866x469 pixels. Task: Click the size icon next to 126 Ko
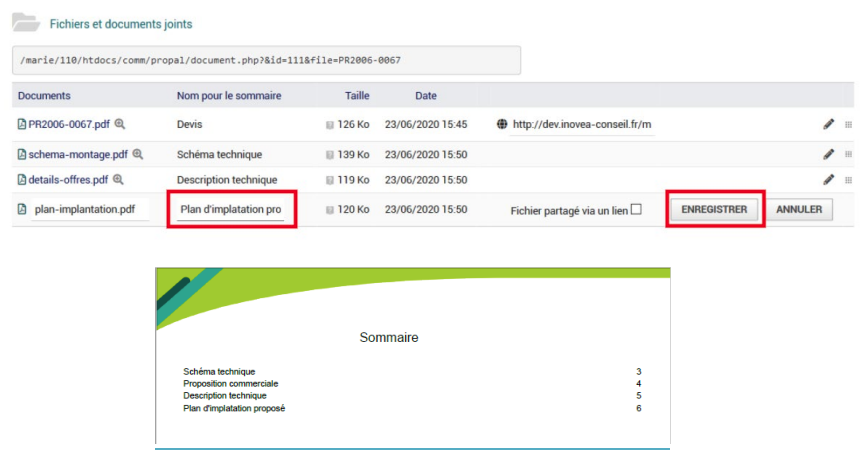click(330, 125)
